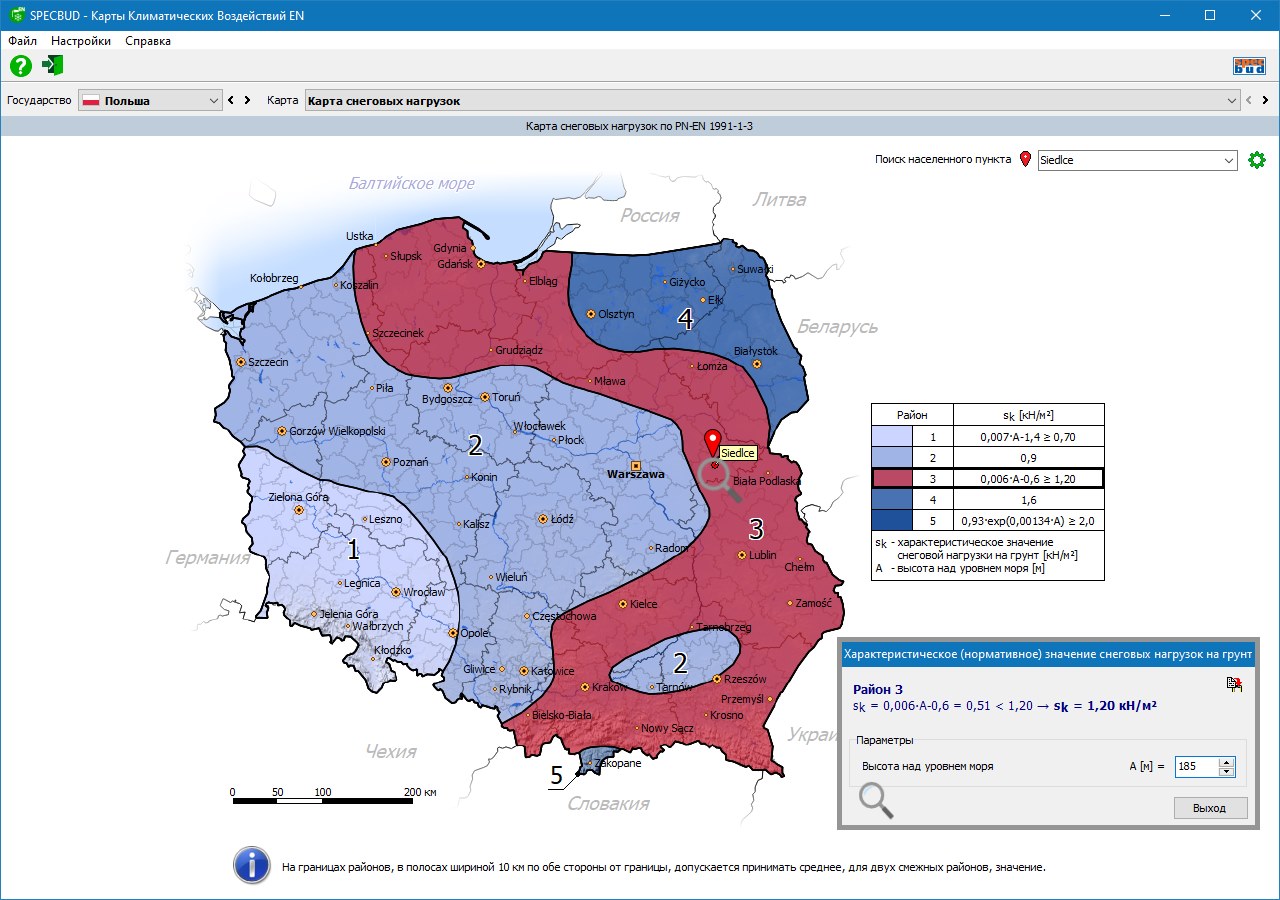
Task: Click the green exit door icon
Action: click(x=53, y=66)
